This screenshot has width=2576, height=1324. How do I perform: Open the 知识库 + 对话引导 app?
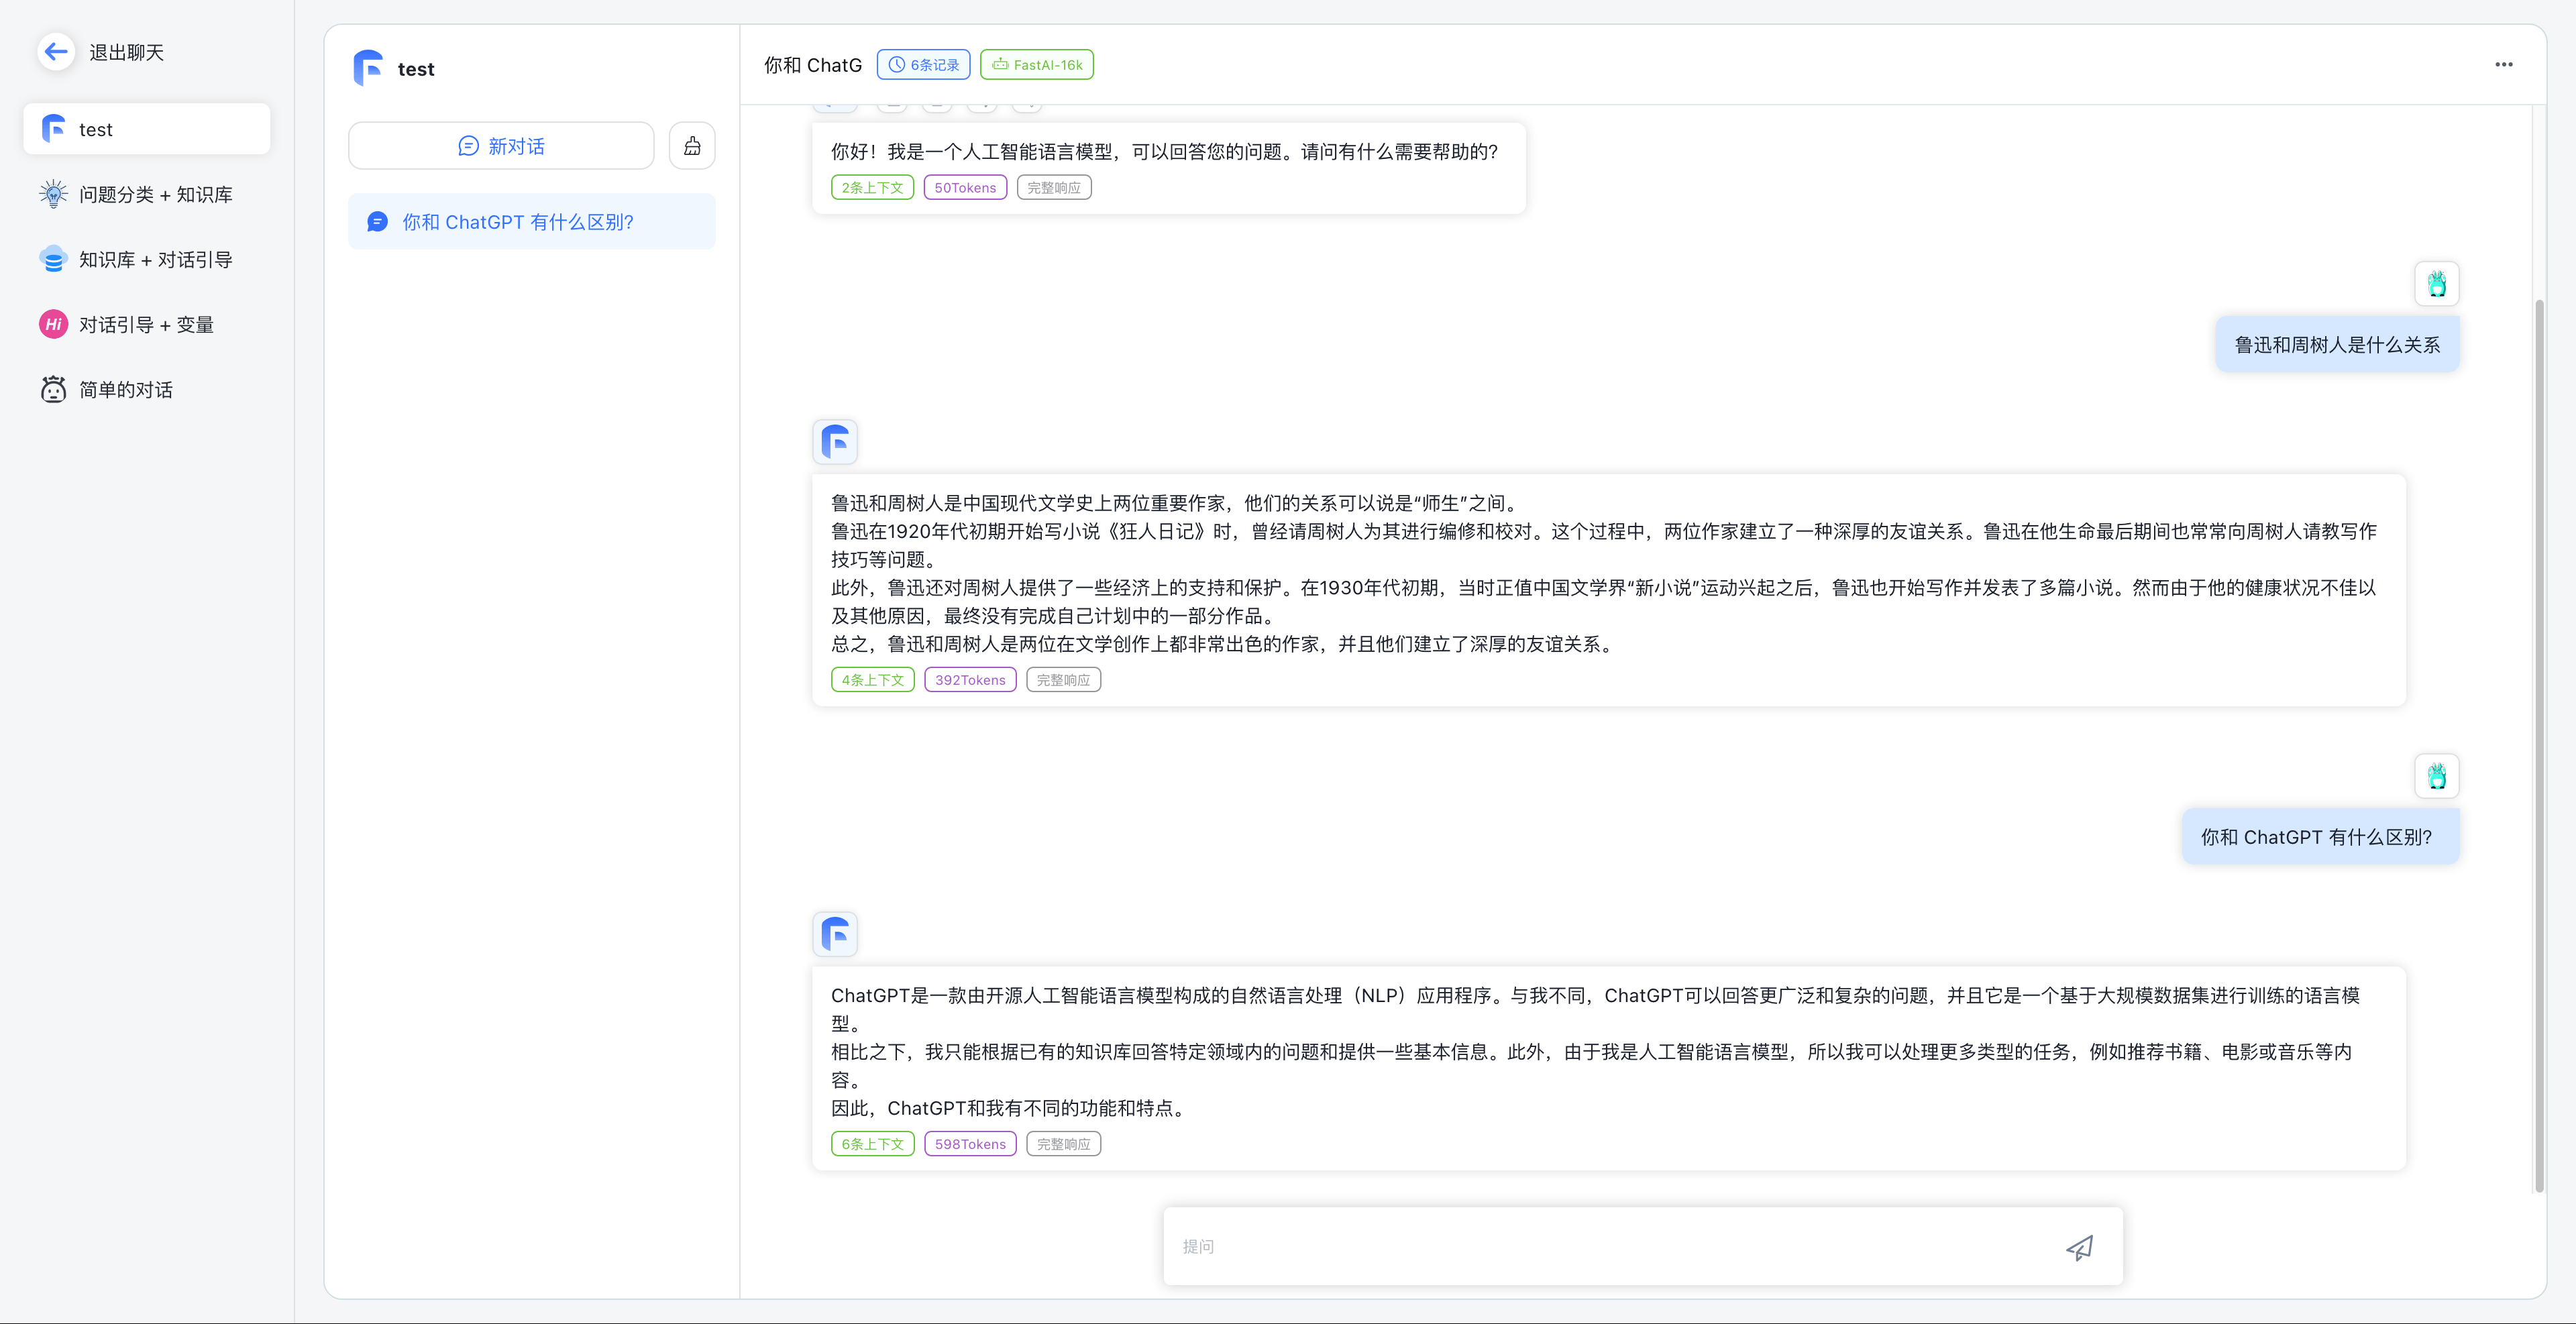pos(155,259)
